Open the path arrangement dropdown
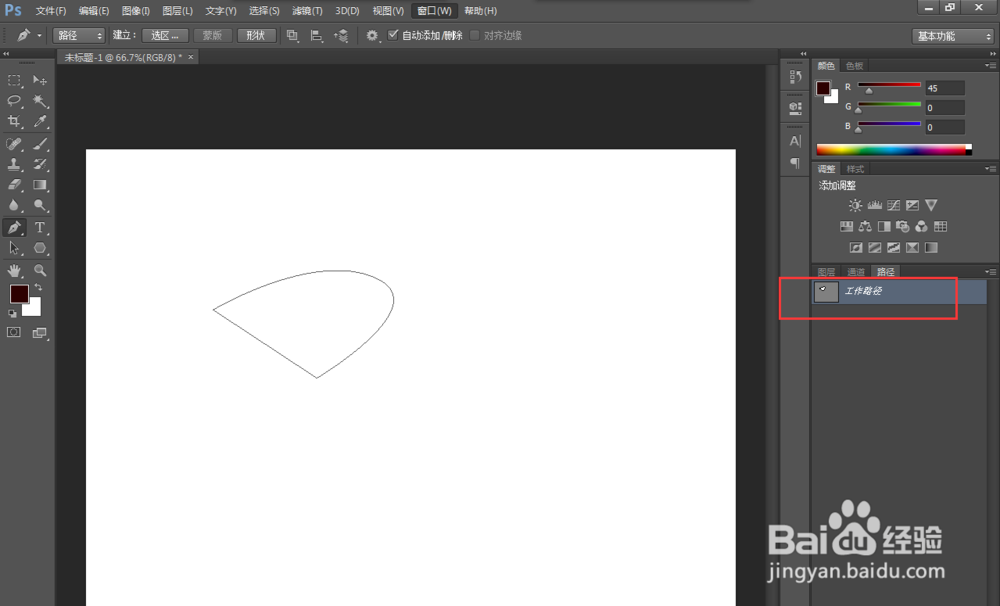 pos(341,36)
